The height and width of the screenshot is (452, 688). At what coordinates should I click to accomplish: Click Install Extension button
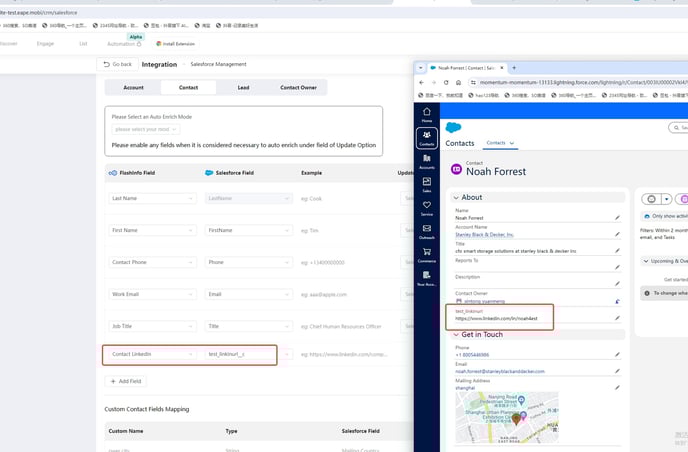pyautogui.click(x=175, y=44)
